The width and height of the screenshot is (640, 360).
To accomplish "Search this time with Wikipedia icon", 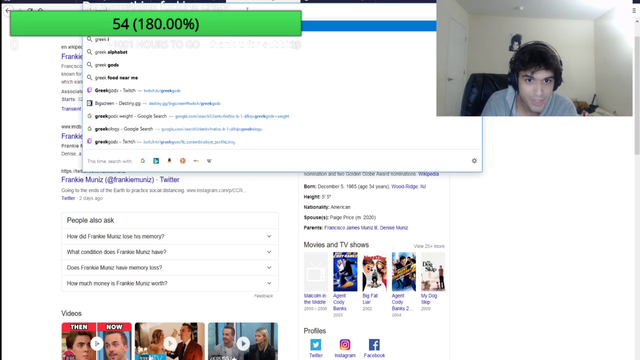I will tap(209, 161).
